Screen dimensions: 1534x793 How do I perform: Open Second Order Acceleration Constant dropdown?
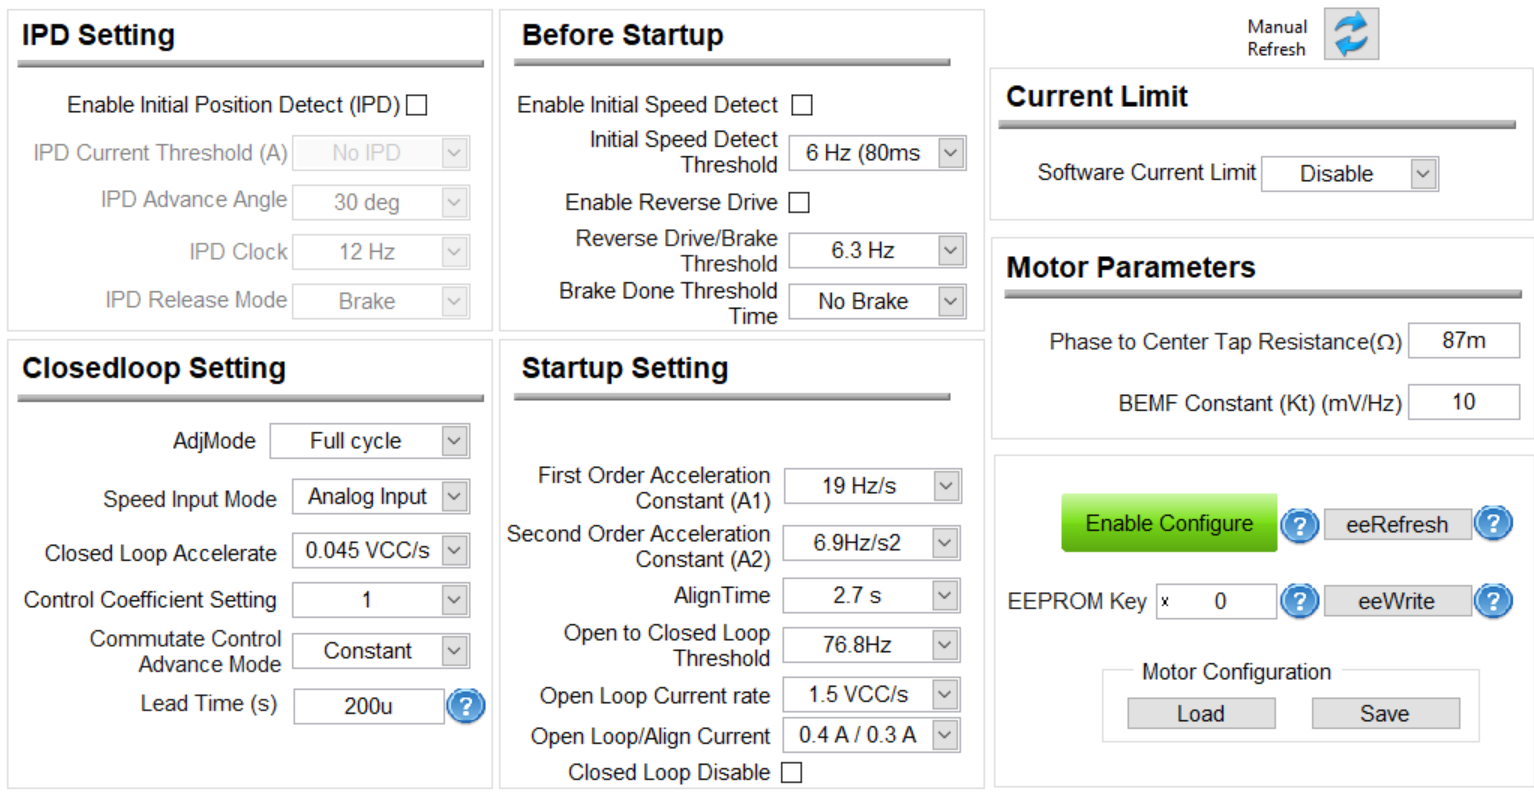click(872, 543)
